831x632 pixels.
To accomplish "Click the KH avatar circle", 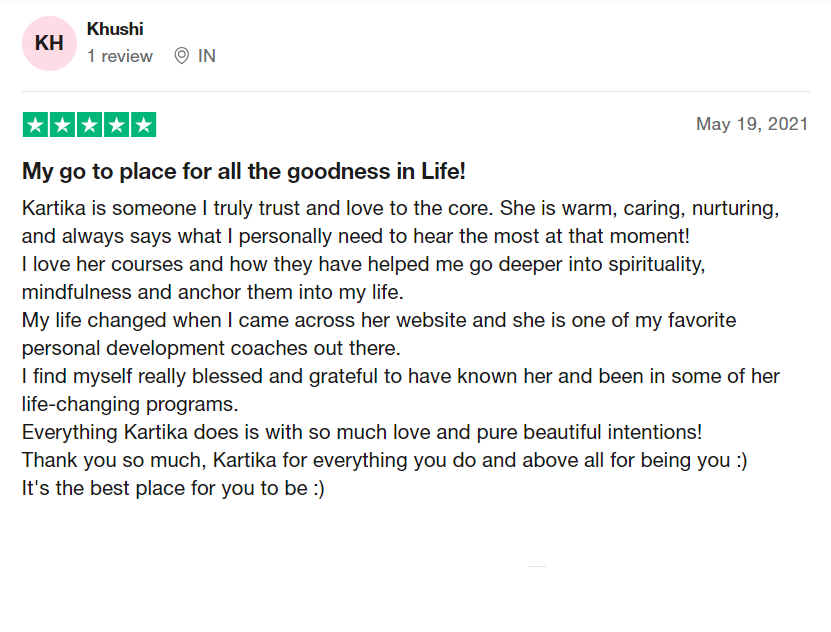I will 49,43.
